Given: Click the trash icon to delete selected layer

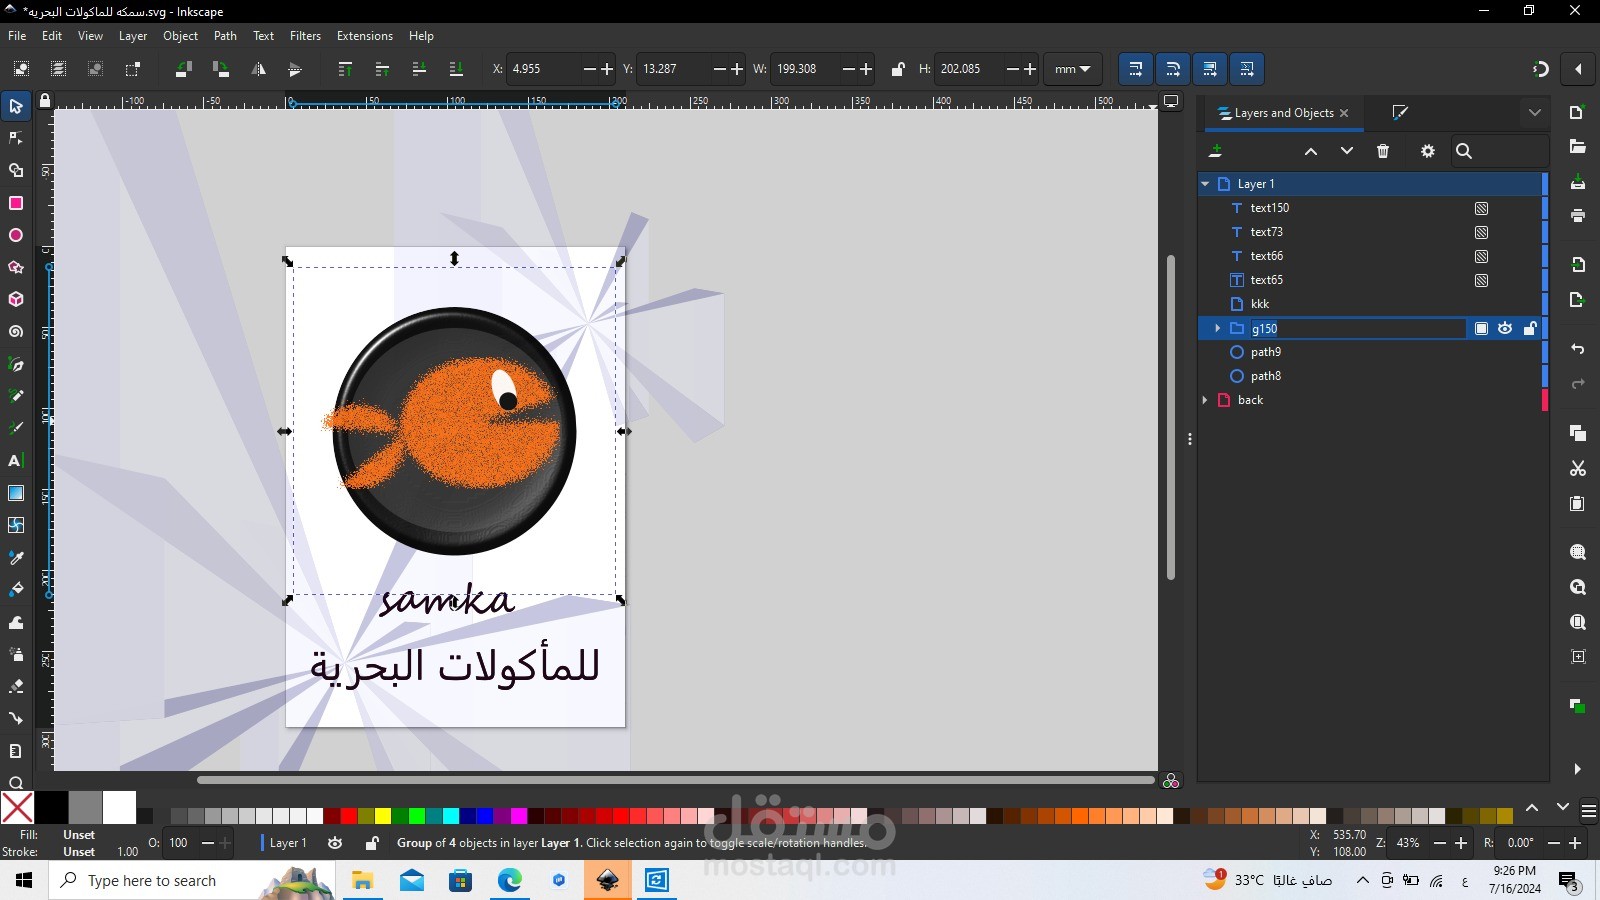Looking at the screenshot, I should click(1383, 151).
